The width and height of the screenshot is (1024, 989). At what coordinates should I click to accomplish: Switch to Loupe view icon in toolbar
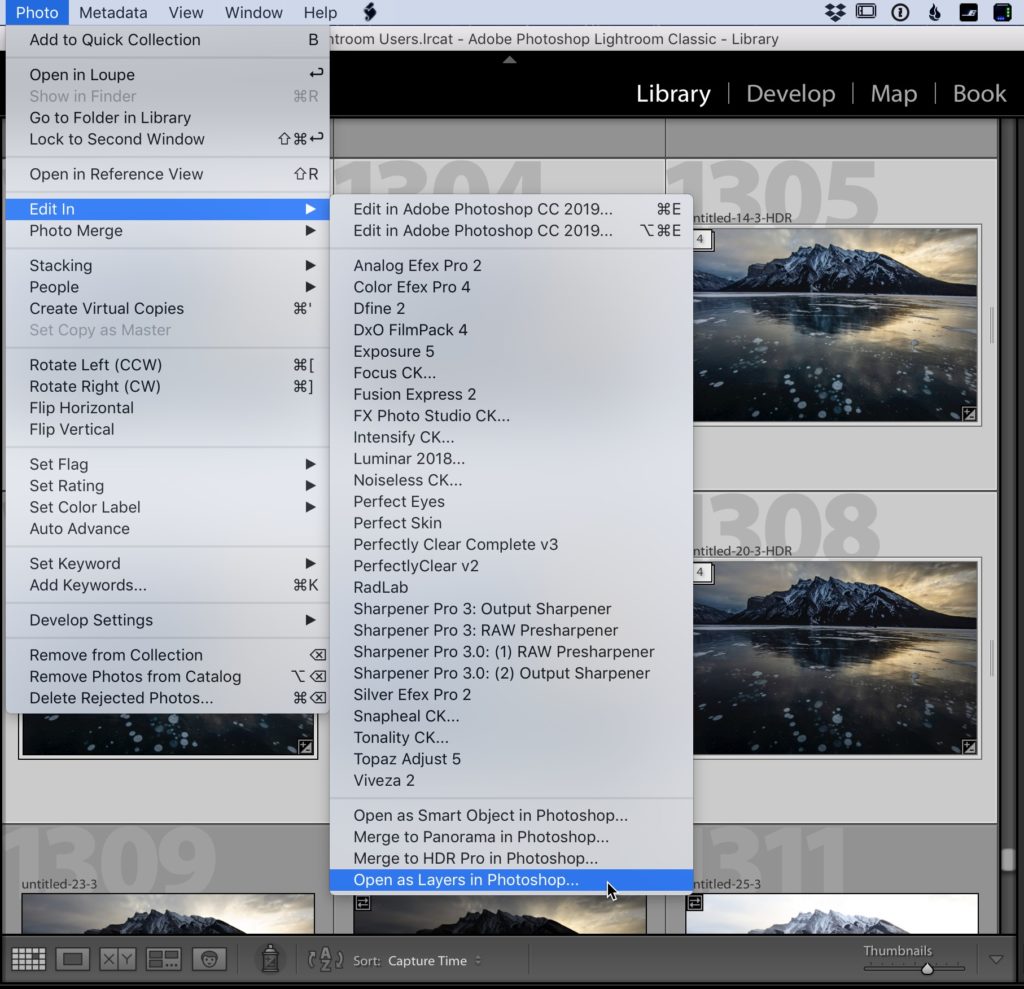coord(72,959)
